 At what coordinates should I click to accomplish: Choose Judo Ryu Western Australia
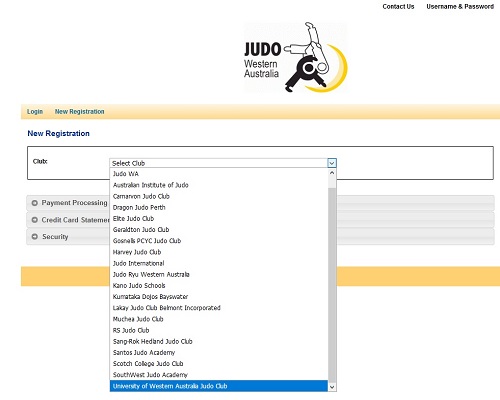[219, 274]
